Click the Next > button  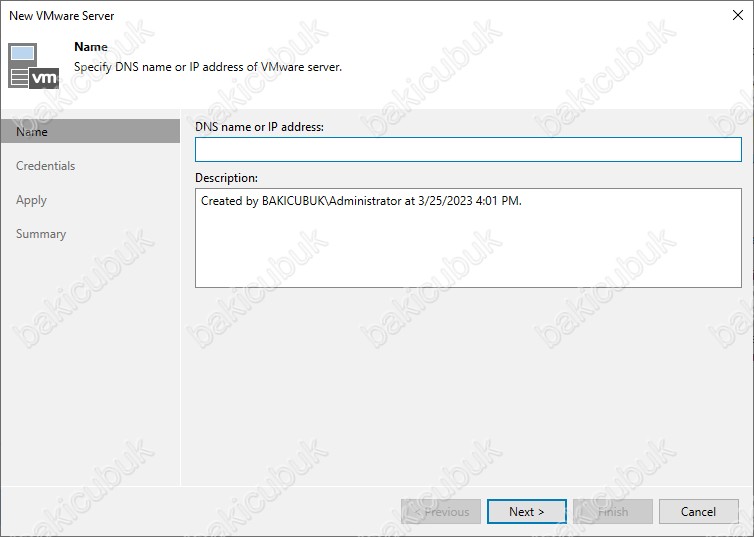point(527,512)
